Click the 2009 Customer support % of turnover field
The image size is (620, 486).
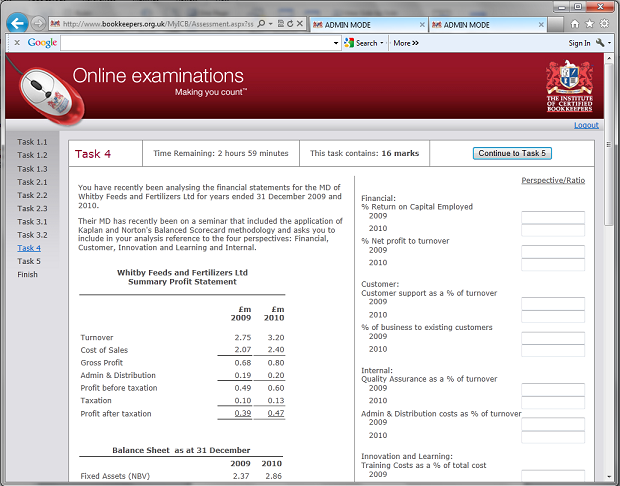click(x=553, y=304)
